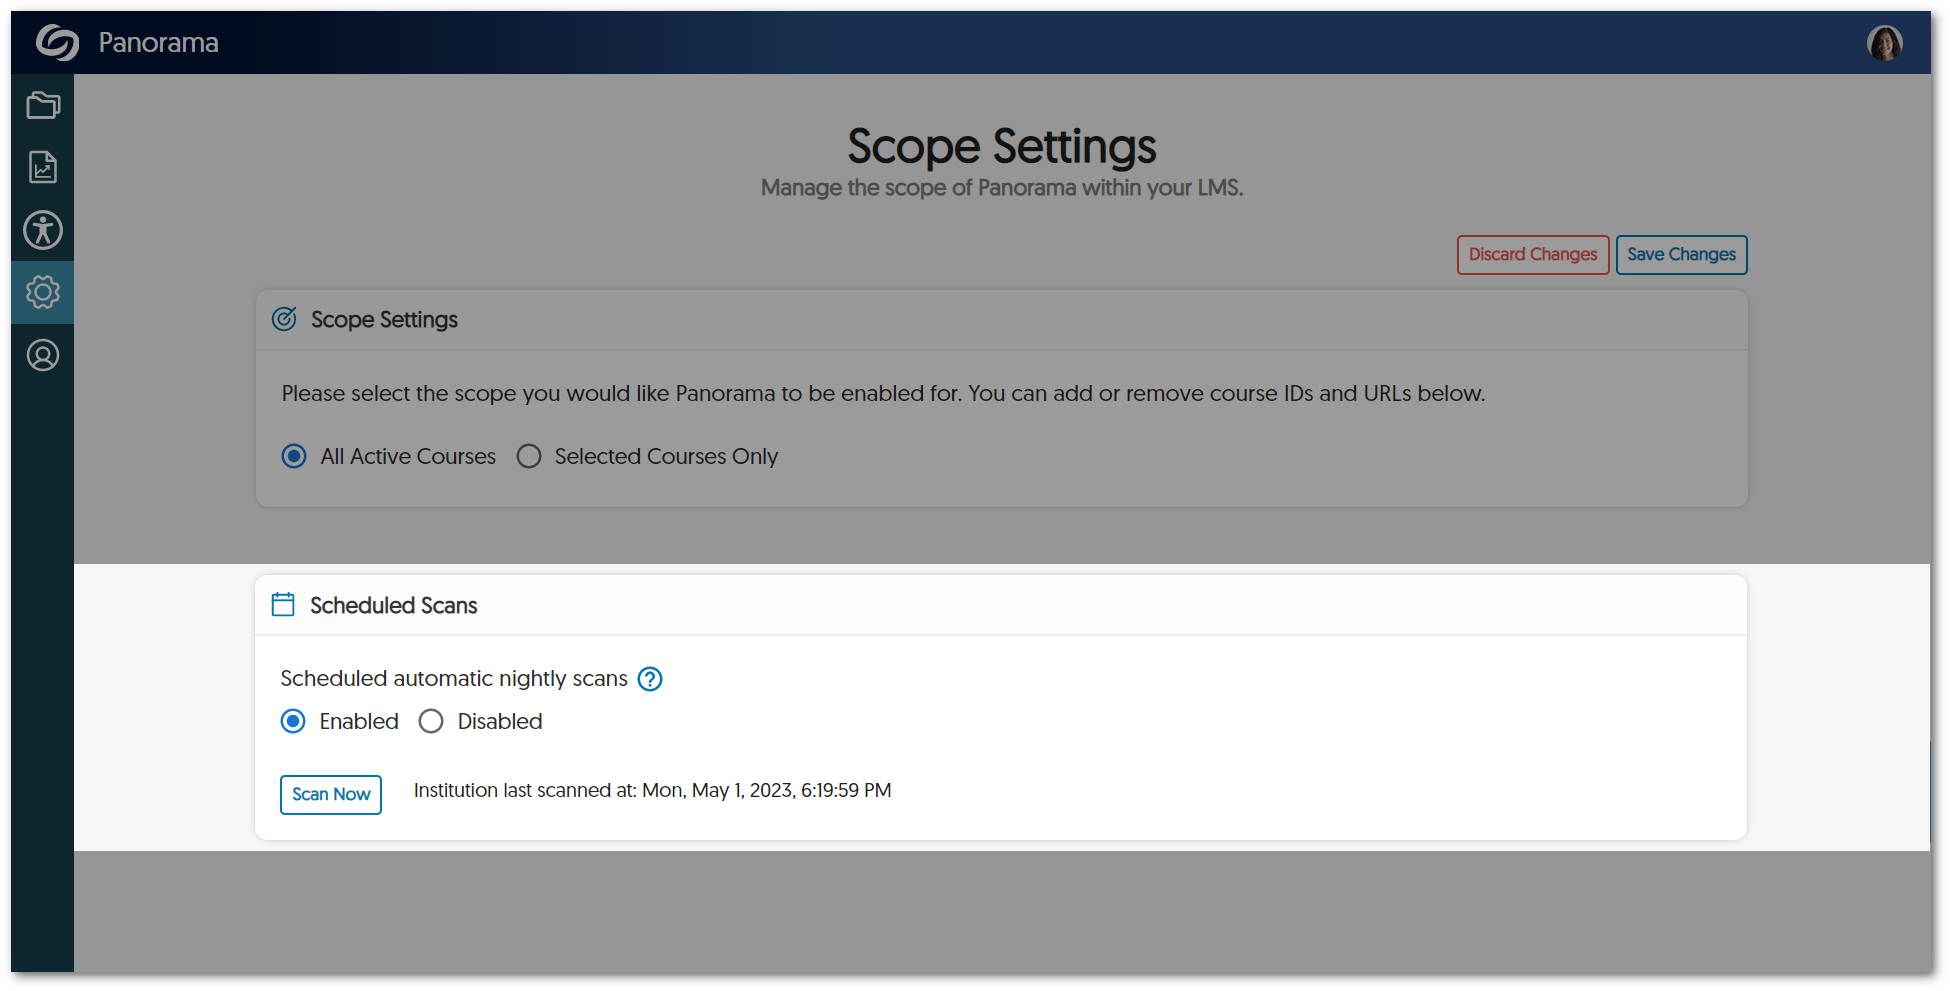Click the Panorama title text
This screenshot has width=1950, height=991.
(x=158, y=43)
